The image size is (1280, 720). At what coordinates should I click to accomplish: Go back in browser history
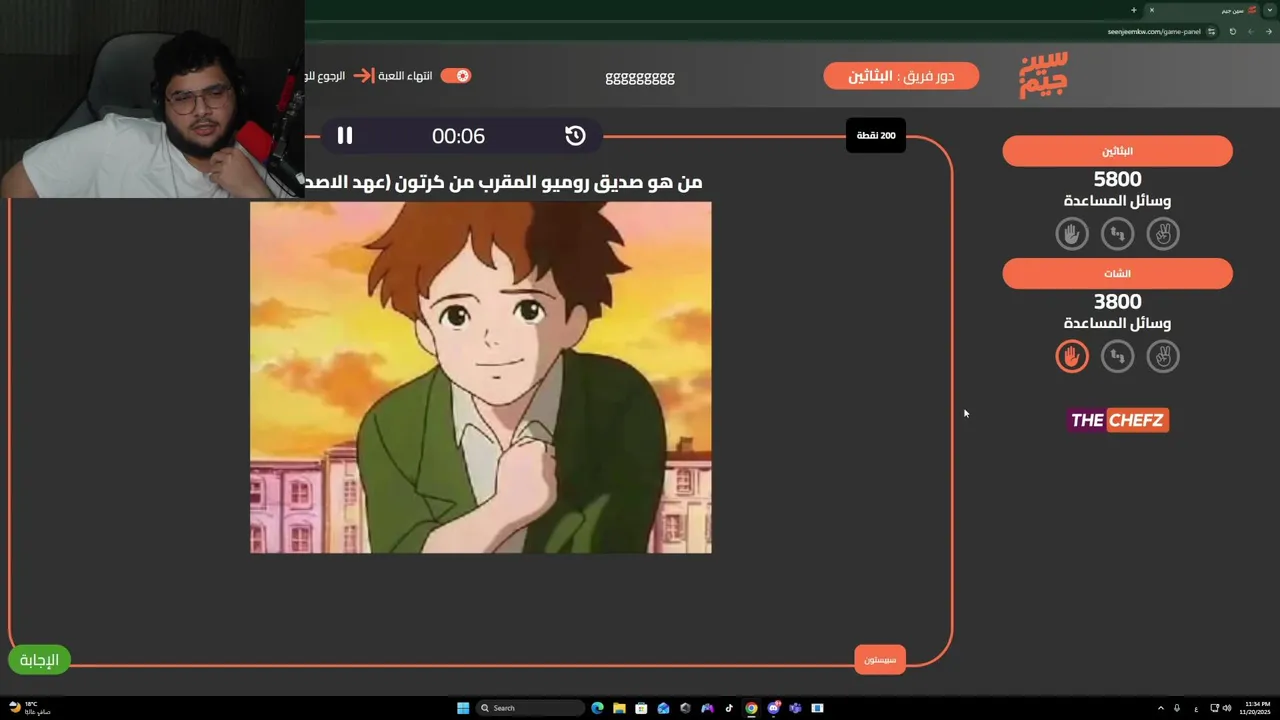pyautogui.click(x=1269, y=31)
